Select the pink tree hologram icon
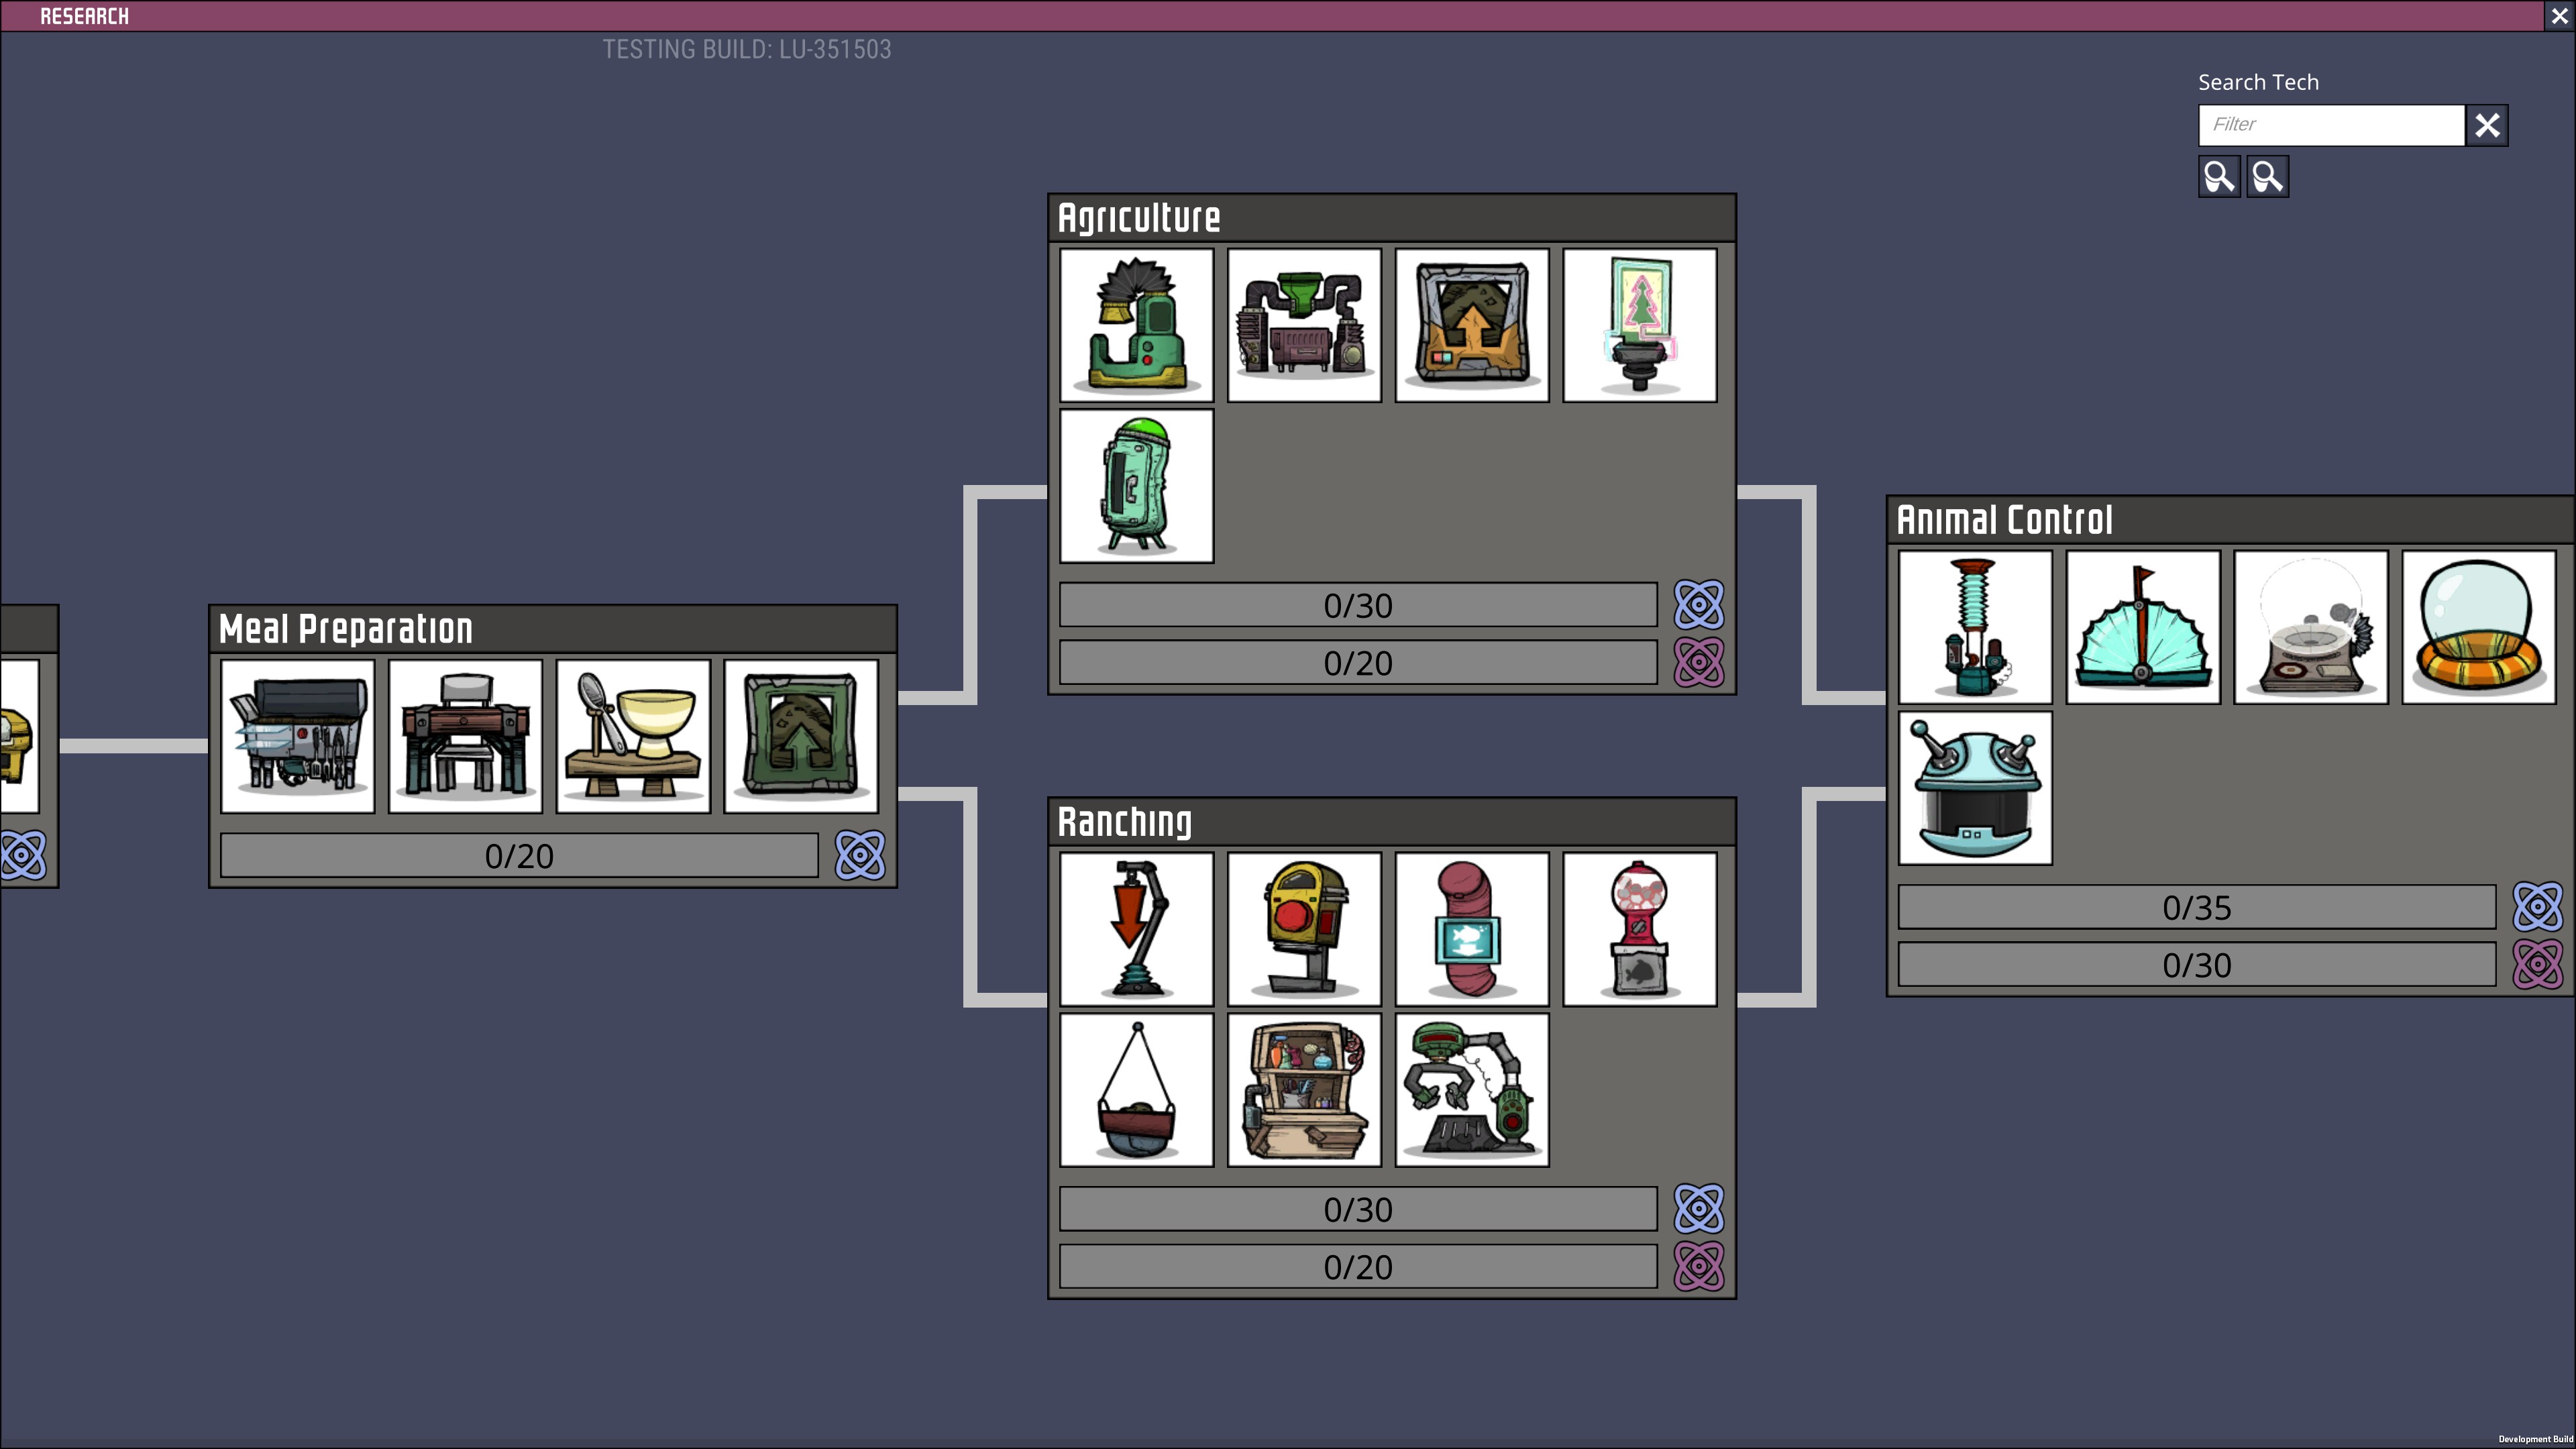Viewport: 2576px width, 1449px height. click(x=1640, y=326)
